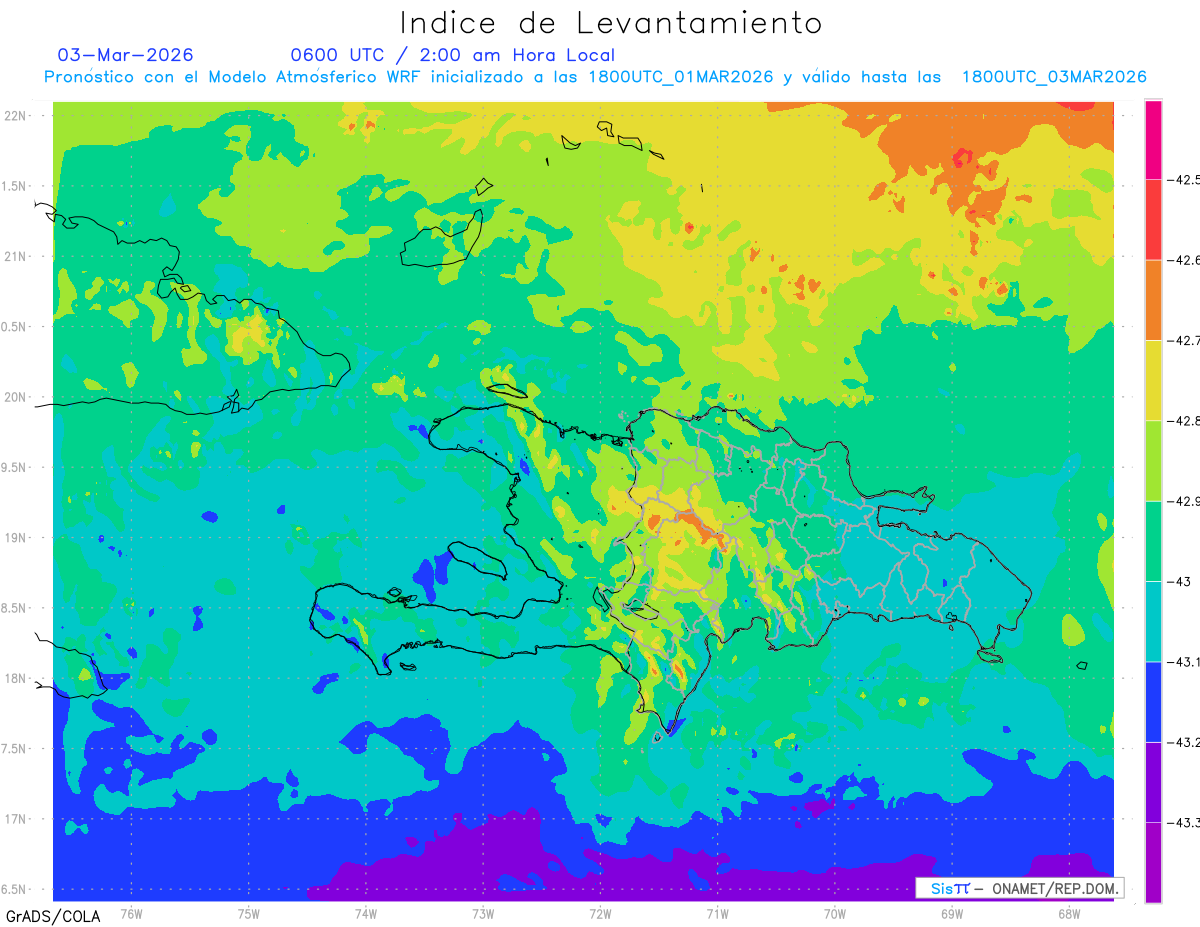The height and width of the screenshot is (927, 1200).
Task: Click the legend value "-43.2"
Action: point(1183,742)
